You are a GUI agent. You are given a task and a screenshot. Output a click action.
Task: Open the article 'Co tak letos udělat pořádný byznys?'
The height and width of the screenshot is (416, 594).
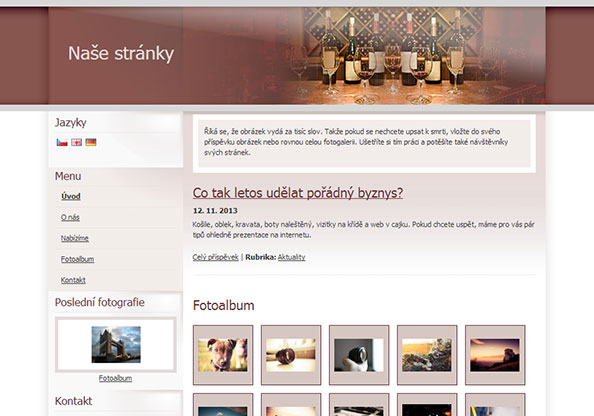[298, 193]
